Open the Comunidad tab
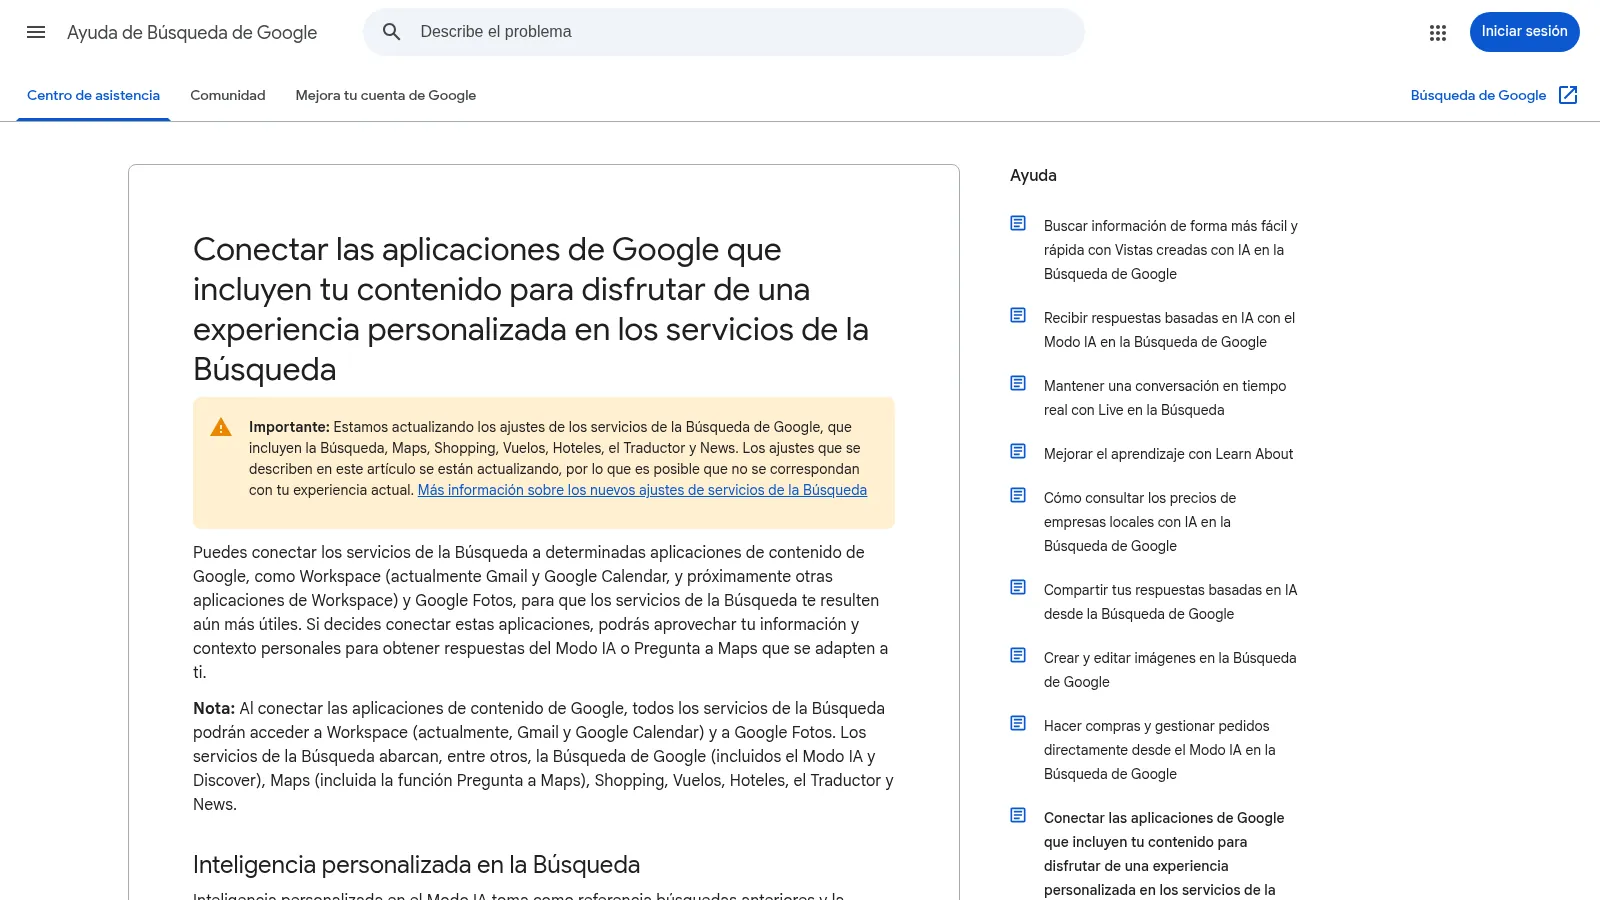This screenshot has height=900, width=1600. coord(228,95)
